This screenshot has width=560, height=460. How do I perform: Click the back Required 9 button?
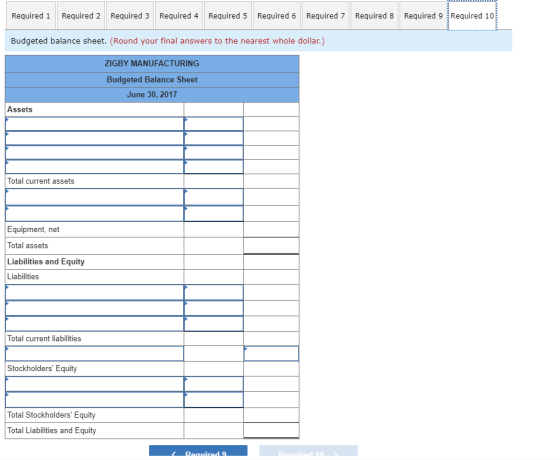tap(198, 451)
